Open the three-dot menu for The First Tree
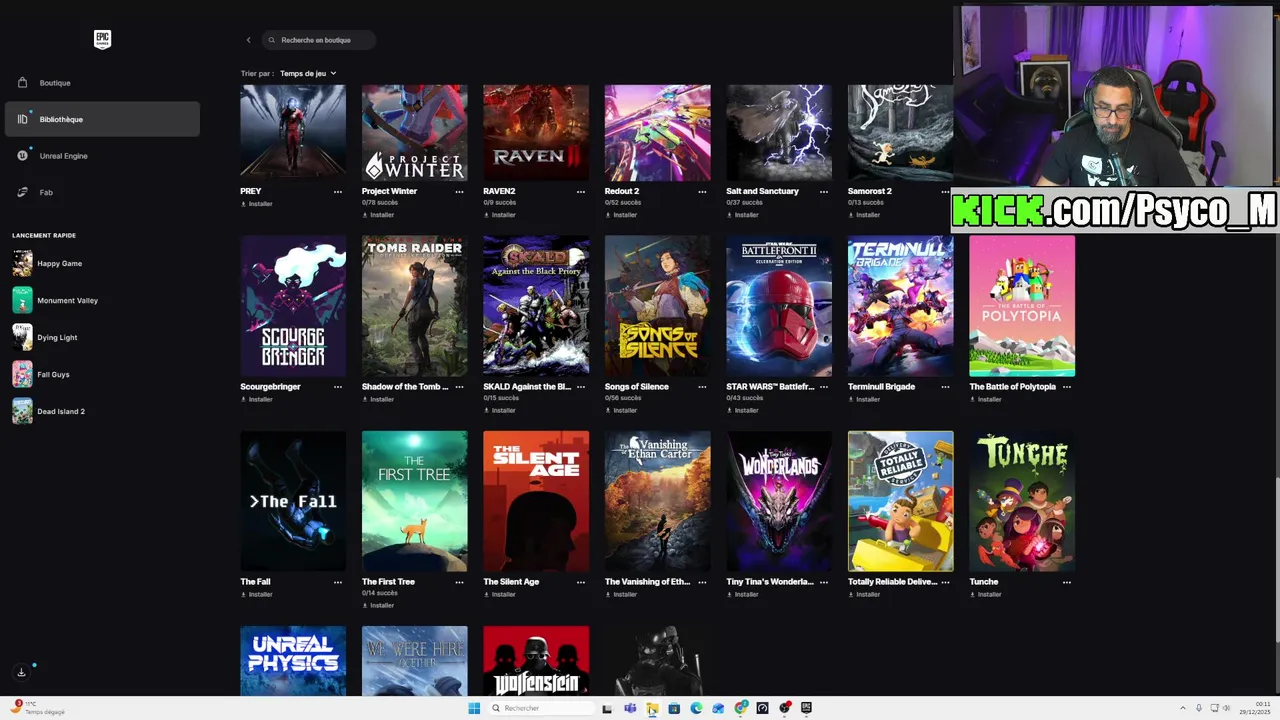Image resolution: width=1280 pixels, height=720 pixels. (x=459, y=582)
